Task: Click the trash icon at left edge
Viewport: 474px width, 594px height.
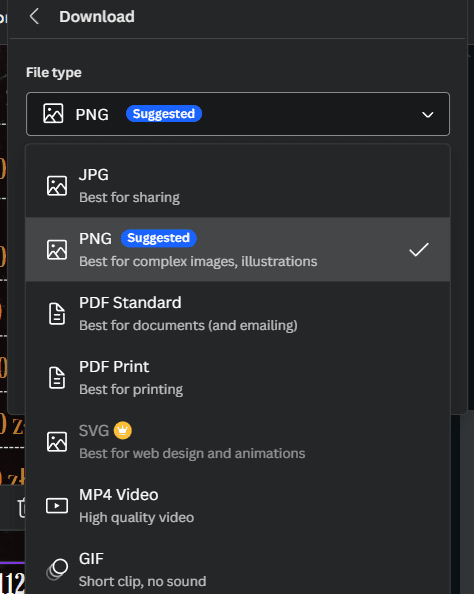Action: click(22, 508)
